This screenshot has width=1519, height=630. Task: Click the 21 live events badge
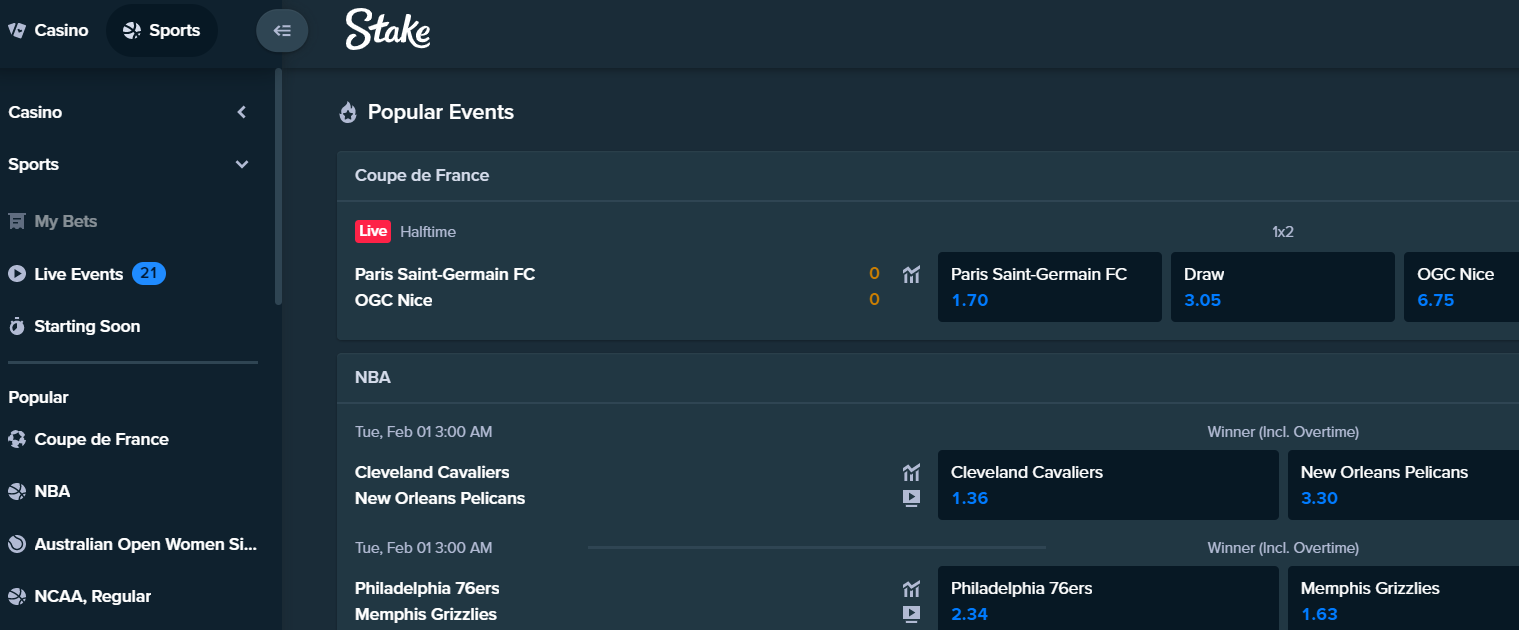coord(149,273)
